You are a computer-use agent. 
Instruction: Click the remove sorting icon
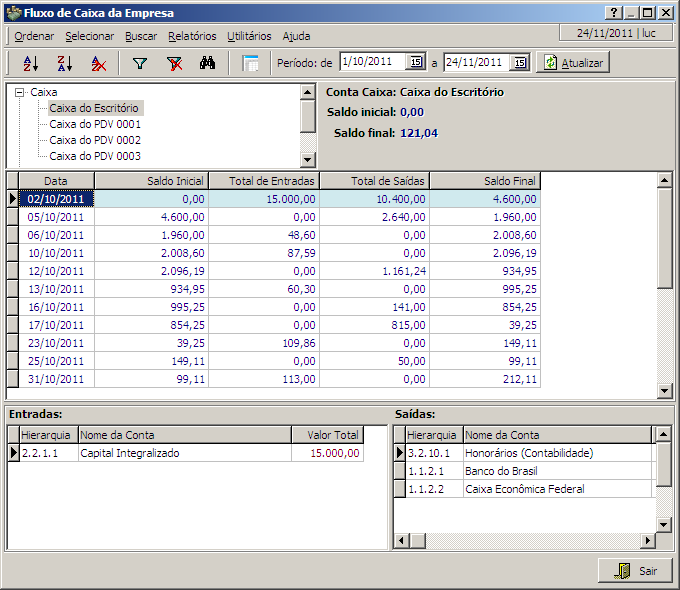(98, 63)
